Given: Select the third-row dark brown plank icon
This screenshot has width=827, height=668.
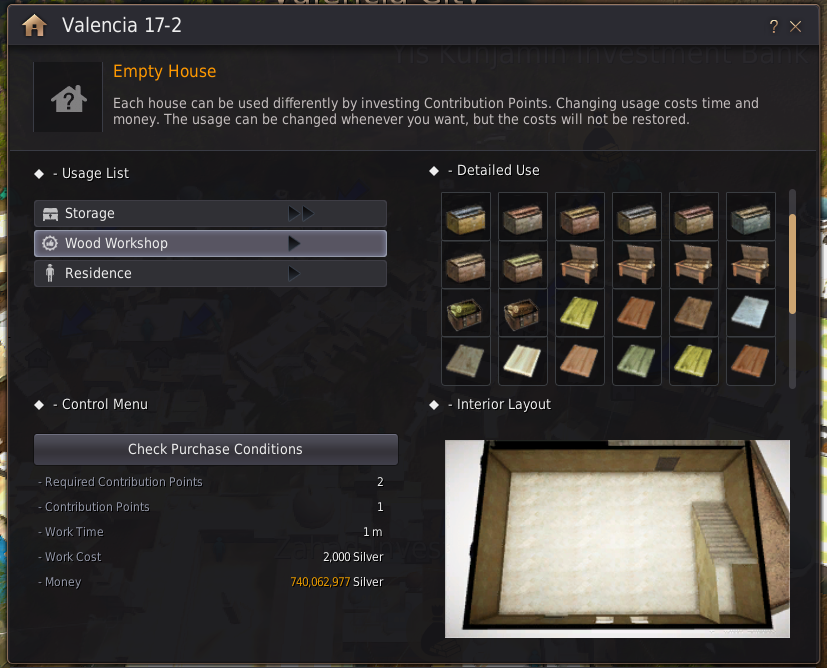Looking at the screenshot, I should (x=694, y=313).
